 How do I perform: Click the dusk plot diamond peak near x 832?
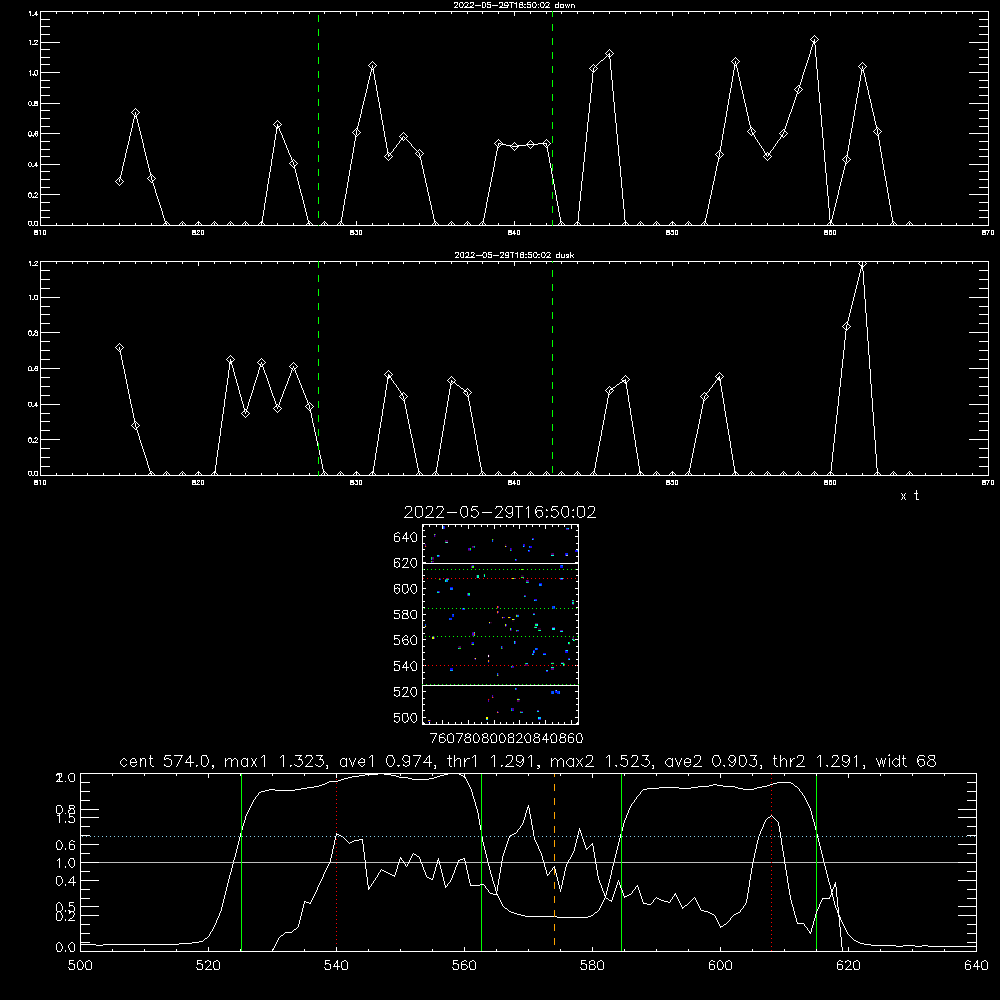tap(388, 375)
